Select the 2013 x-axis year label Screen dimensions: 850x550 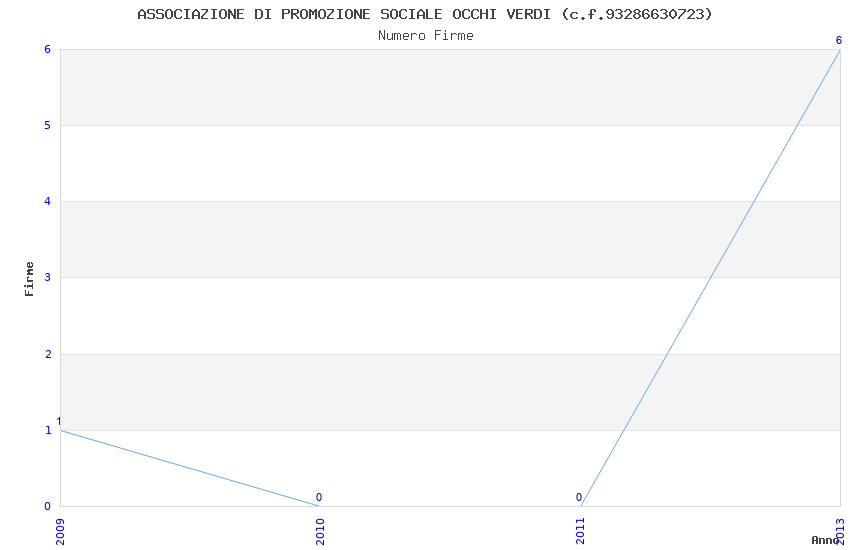pyautogui.click(x=840, y=532)
